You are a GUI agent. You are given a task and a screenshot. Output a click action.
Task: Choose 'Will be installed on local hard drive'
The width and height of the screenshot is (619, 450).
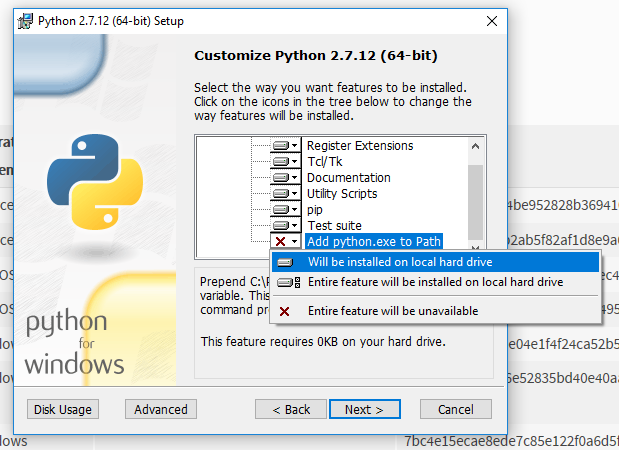pyautogui.click(x=400, y=262)
